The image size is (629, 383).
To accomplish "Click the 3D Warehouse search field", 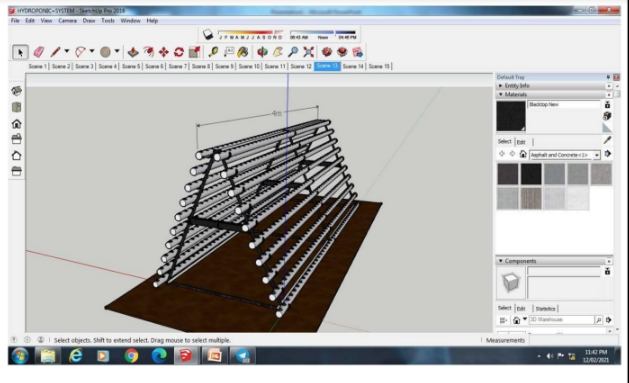I will point(562,320).
